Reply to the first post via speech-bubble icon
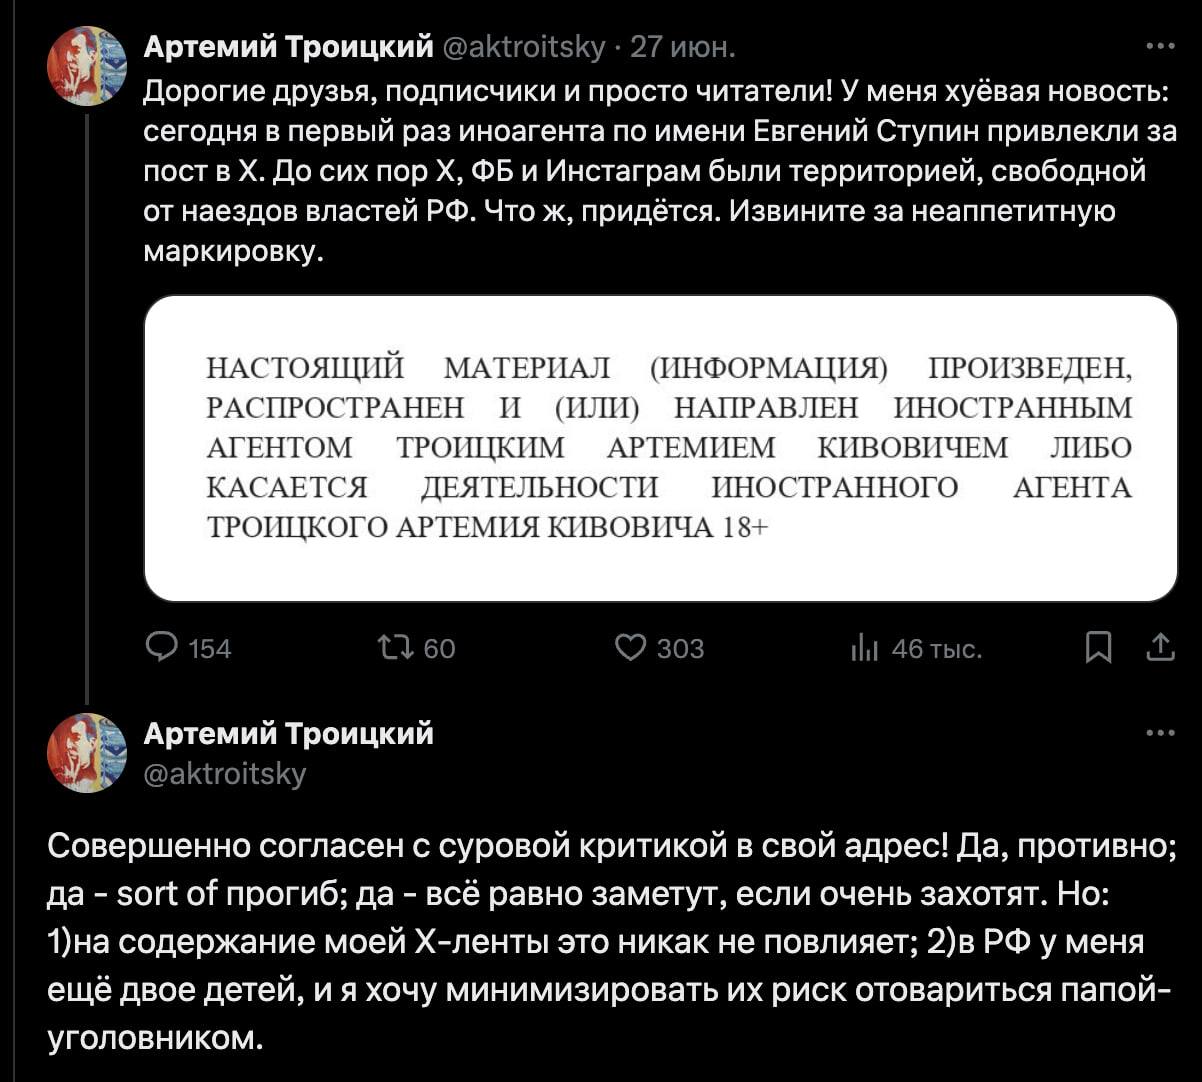This screenshot has height=1082, width=1202. click(162, 649)
